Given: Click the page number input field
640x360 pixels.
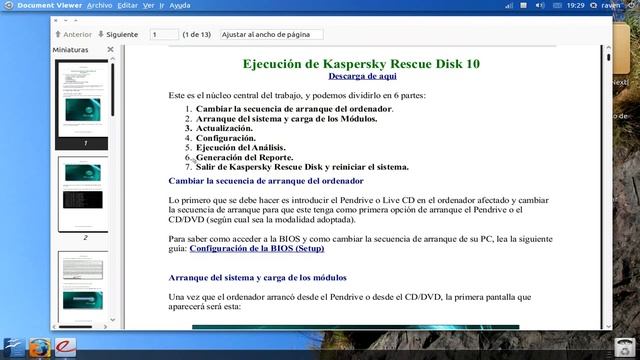Looking at the screenshot, I should pyautogui.click(x=164, y=35).
